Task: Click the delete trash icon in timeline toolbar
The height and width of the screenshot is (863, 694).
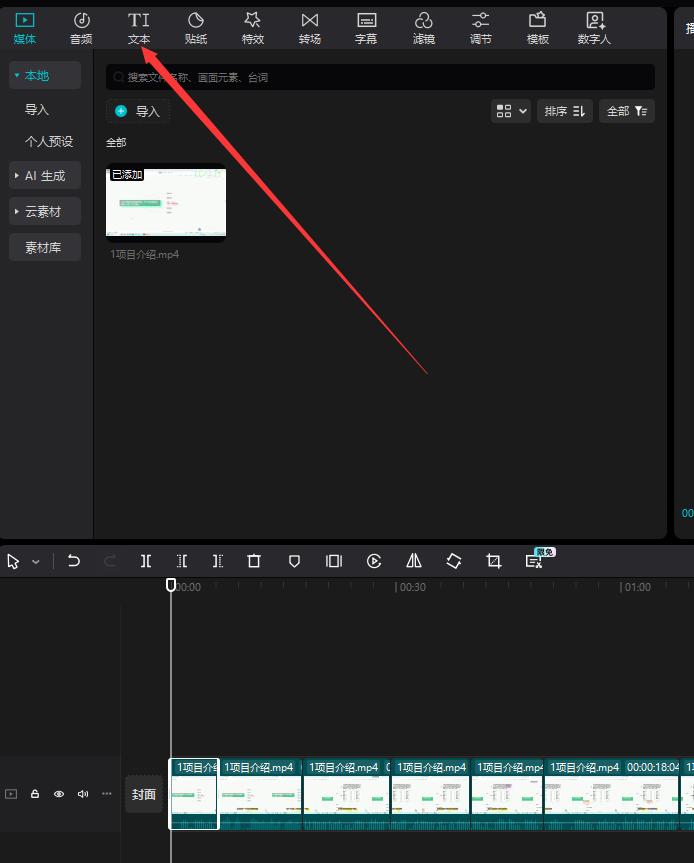Action: pyautogui.click(x=254, y=562)
